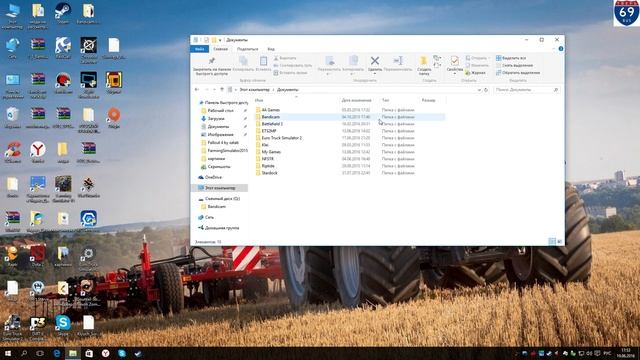Image resolution: width=640 pixels, height=360 pixels.
Task: Select Этот компьютер in navigation pane
Action: (x=220, y=188)
